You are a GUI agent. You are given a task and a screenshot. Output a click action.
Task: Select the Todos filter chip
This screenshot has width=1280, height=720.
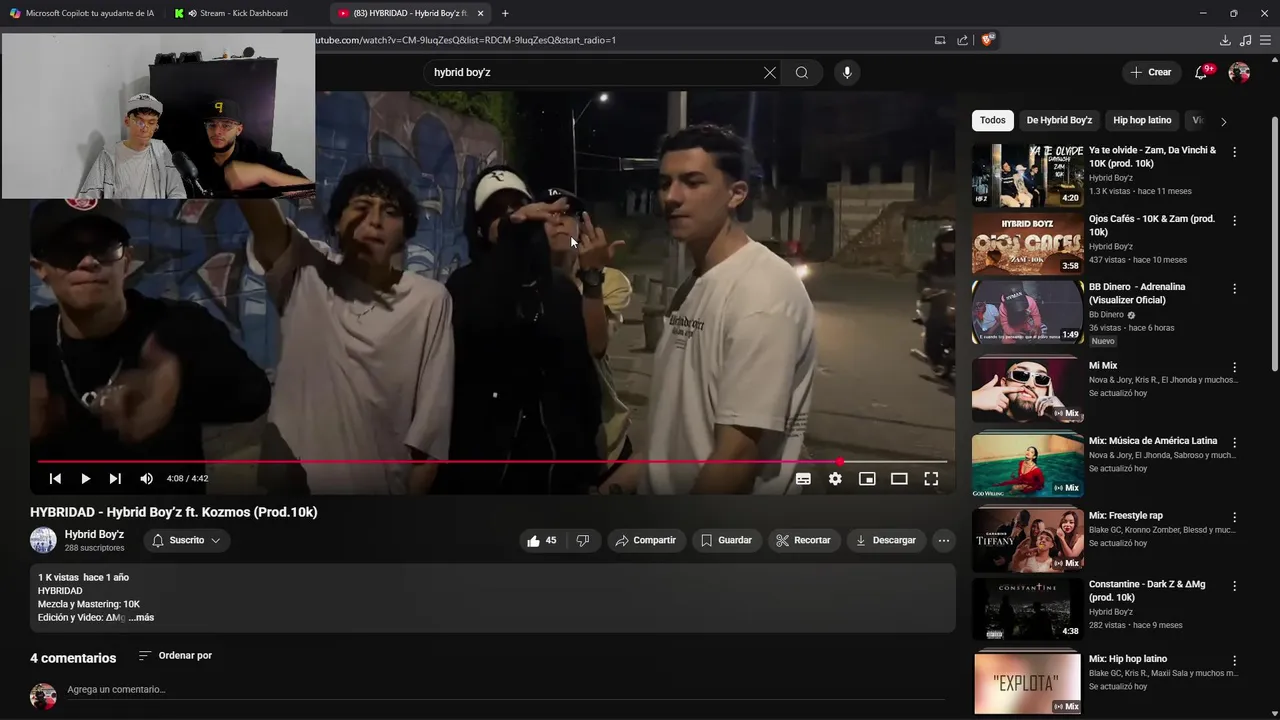tap(993, 120)
